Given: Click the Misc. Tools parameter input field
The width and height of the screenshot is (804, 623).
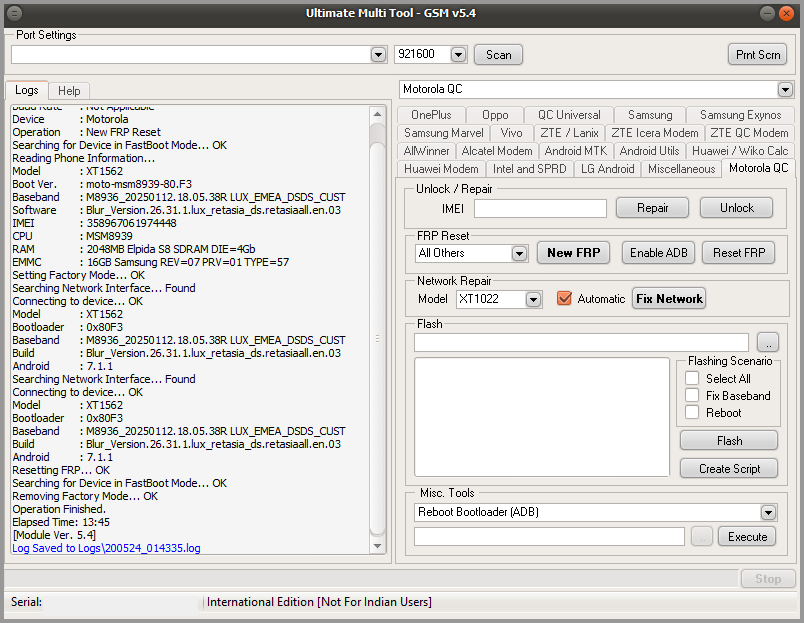Looking at the screenshot, I should point(549,537).
